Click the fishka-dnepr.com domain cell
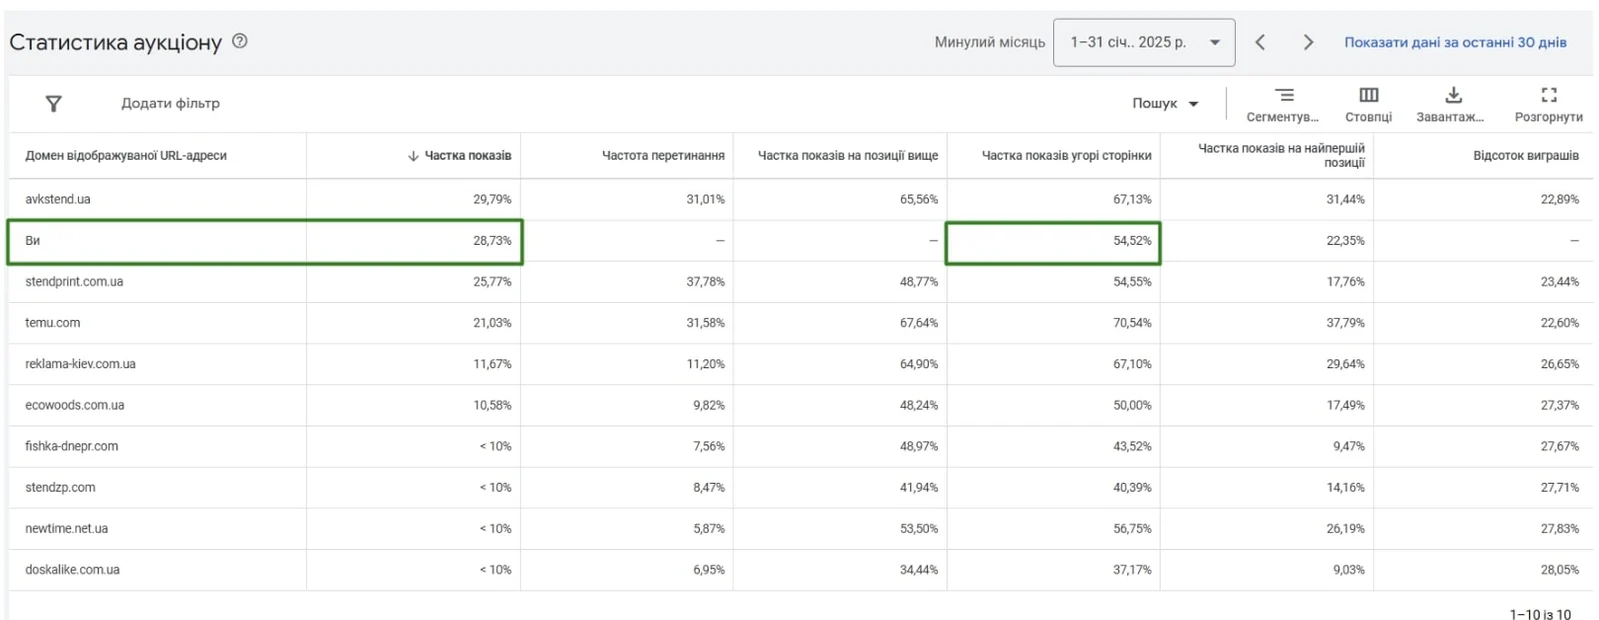The height and width of the screenshot is (620, 1599). pyautogui.click(x=72, y=446)
